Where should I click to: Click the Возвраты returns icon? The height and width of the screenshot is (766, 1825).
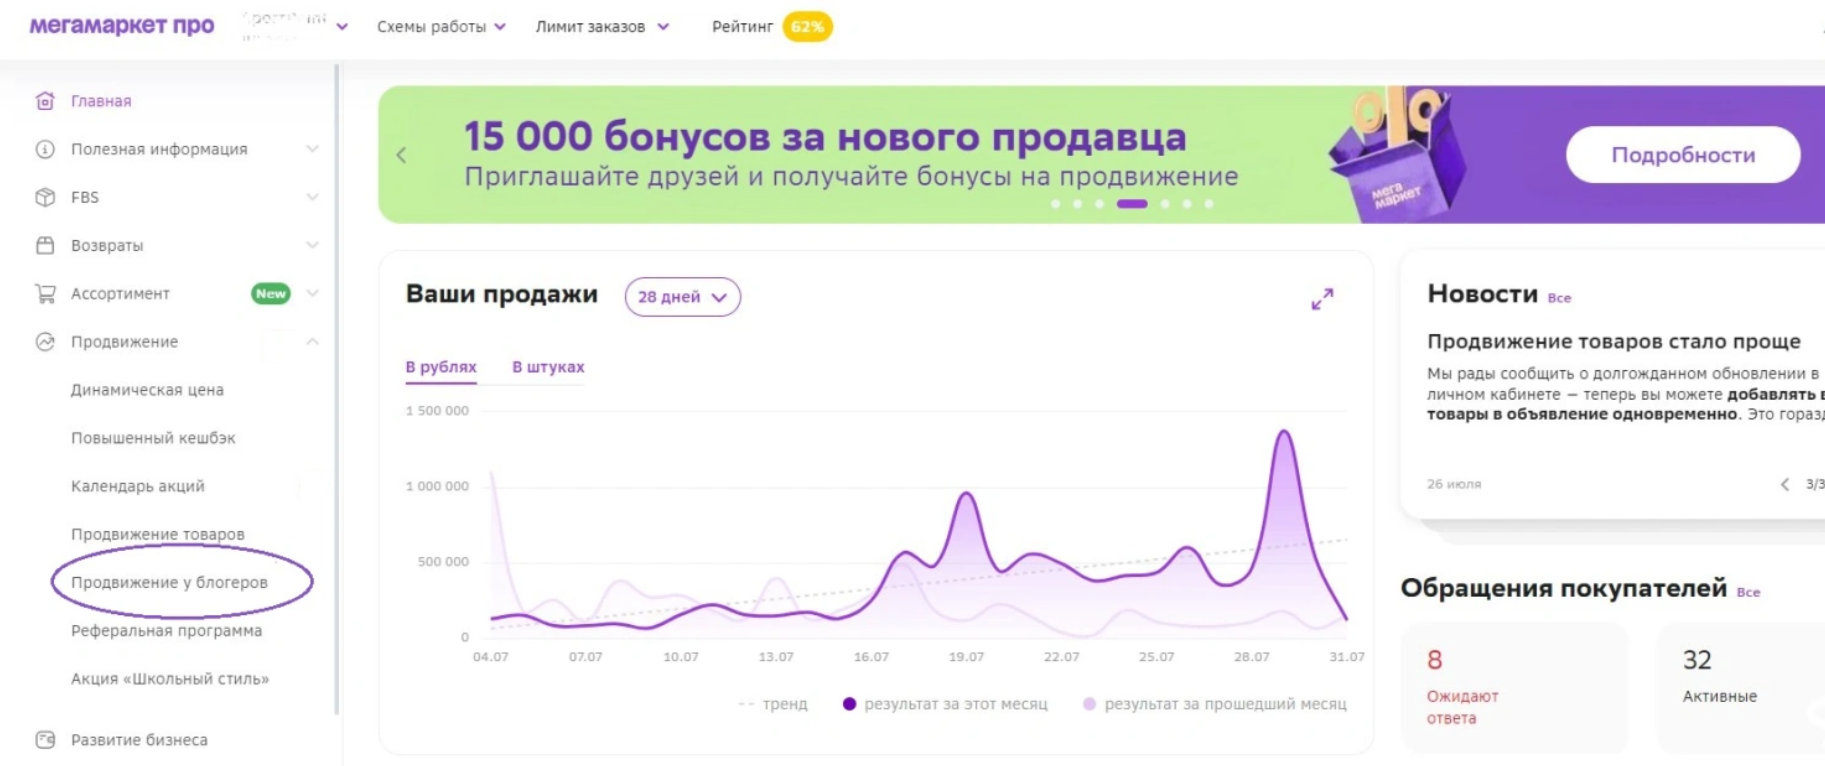click(x=45, y=245)
